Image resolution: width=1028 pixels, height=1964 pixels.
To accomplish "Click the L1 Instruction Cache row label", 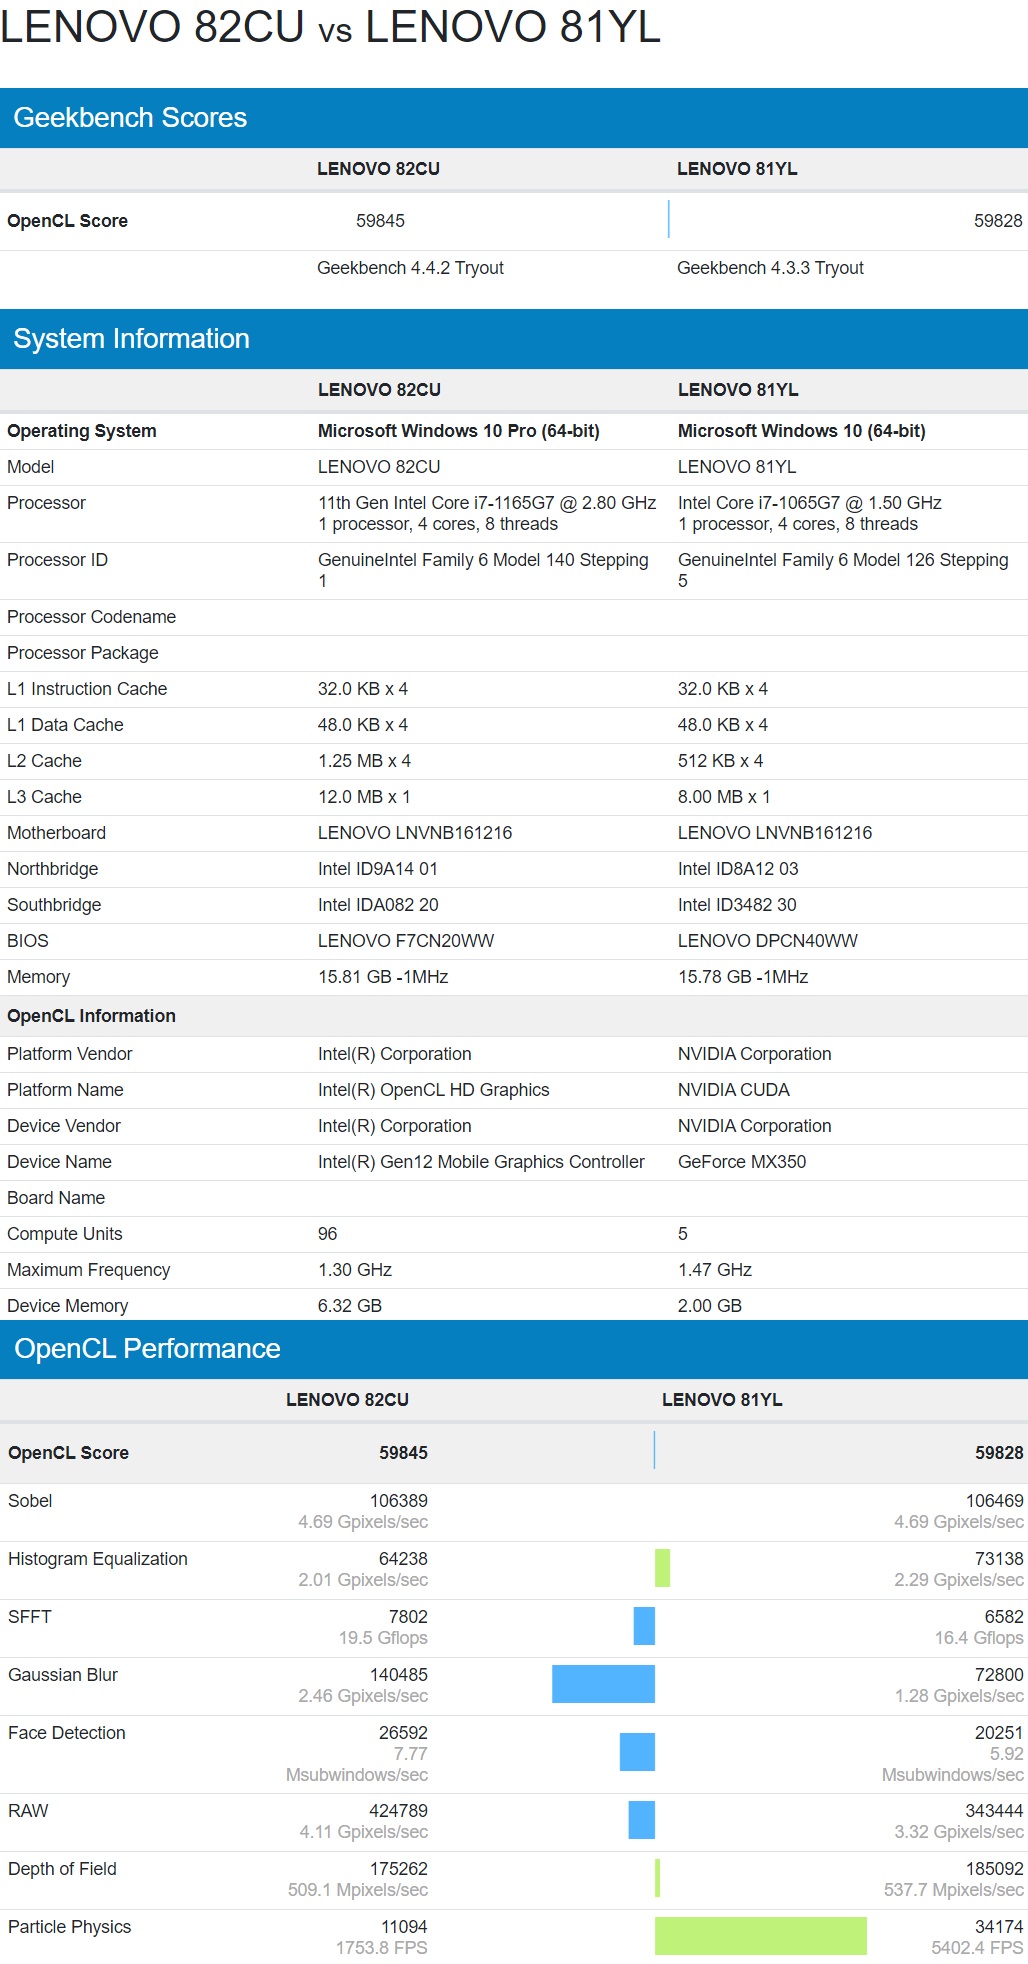I will (x=87, y=689).
